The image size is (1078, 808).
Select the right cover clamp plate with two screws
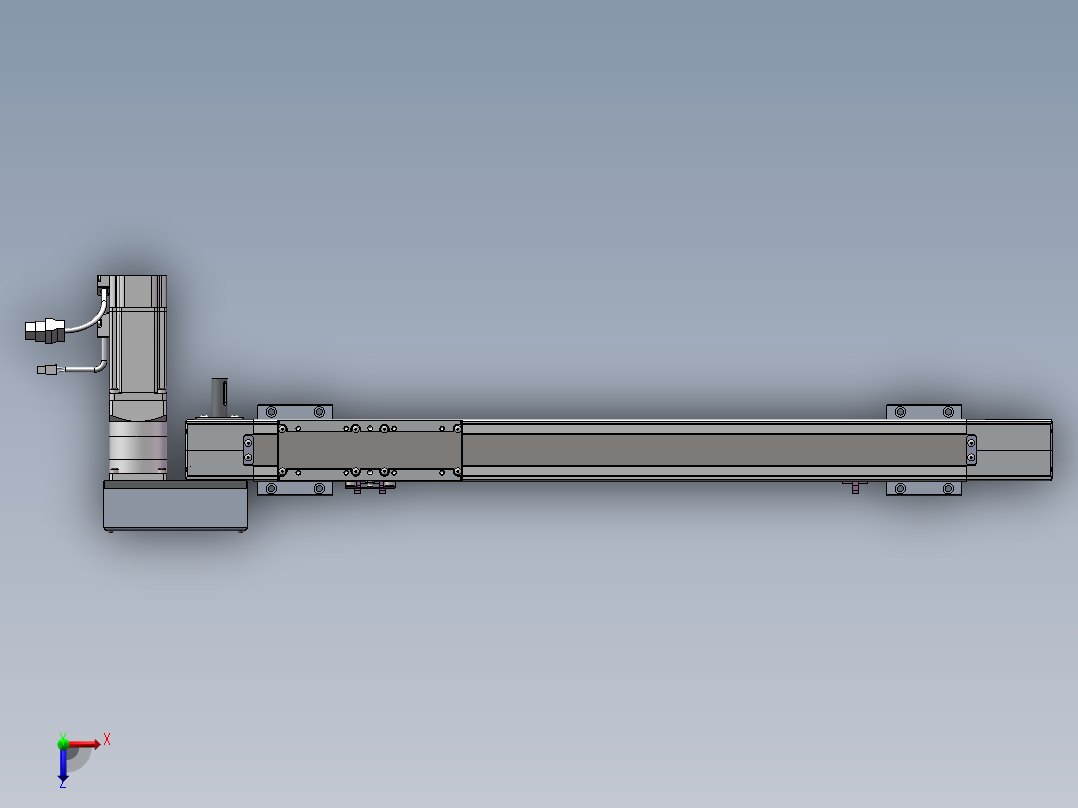(x=971, y=450)
